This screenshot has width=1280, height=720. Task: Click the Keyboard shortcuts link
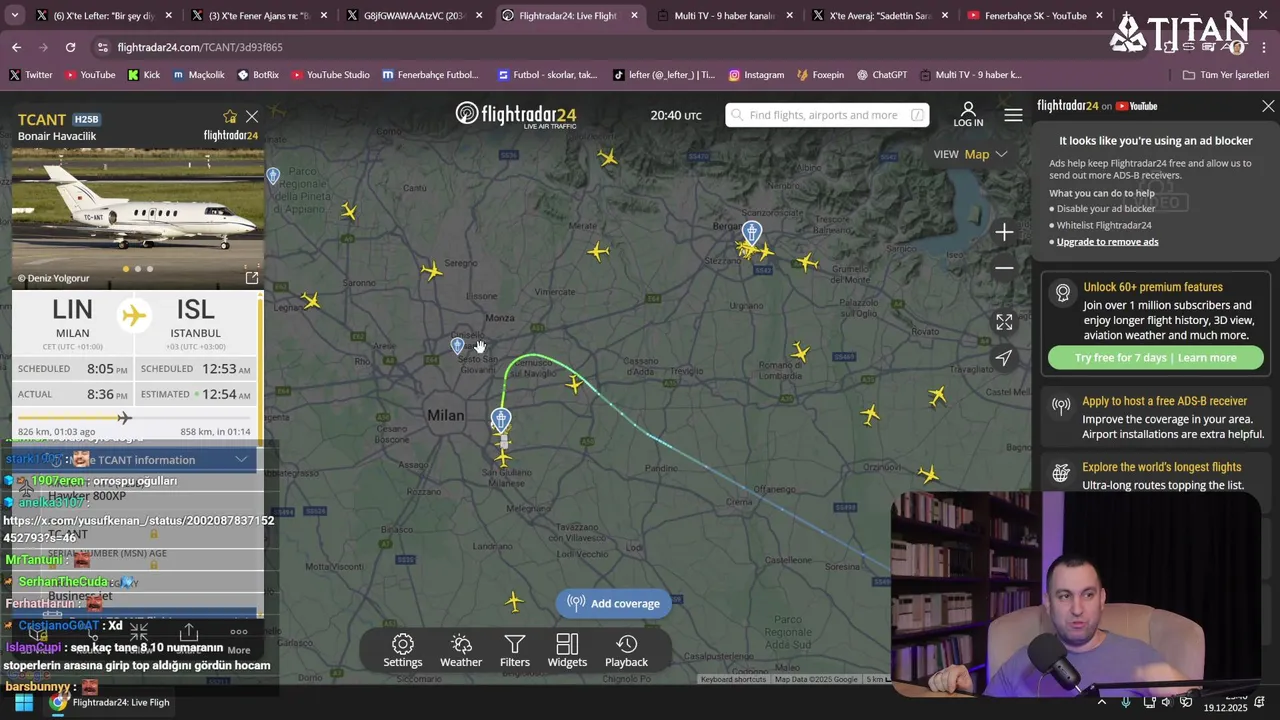pos(733,680)
